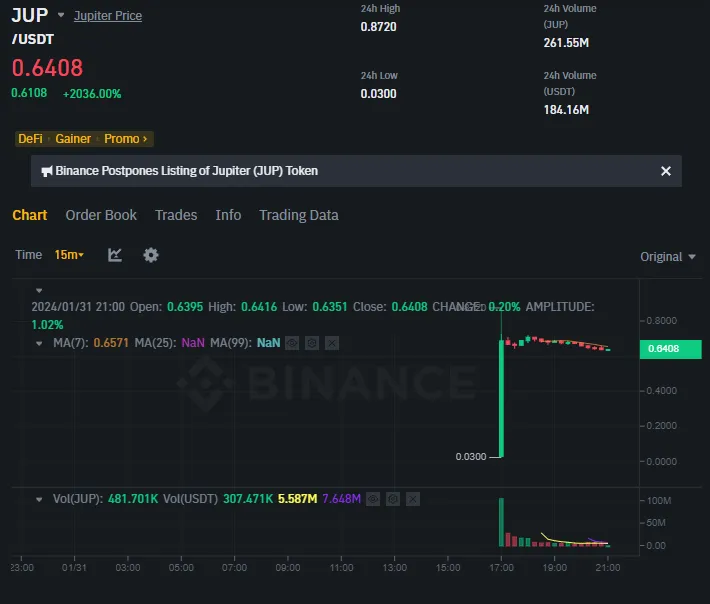Expand the JUP pair selector arrow
This screenshot has height=604, width=710.
click(61, 15)
